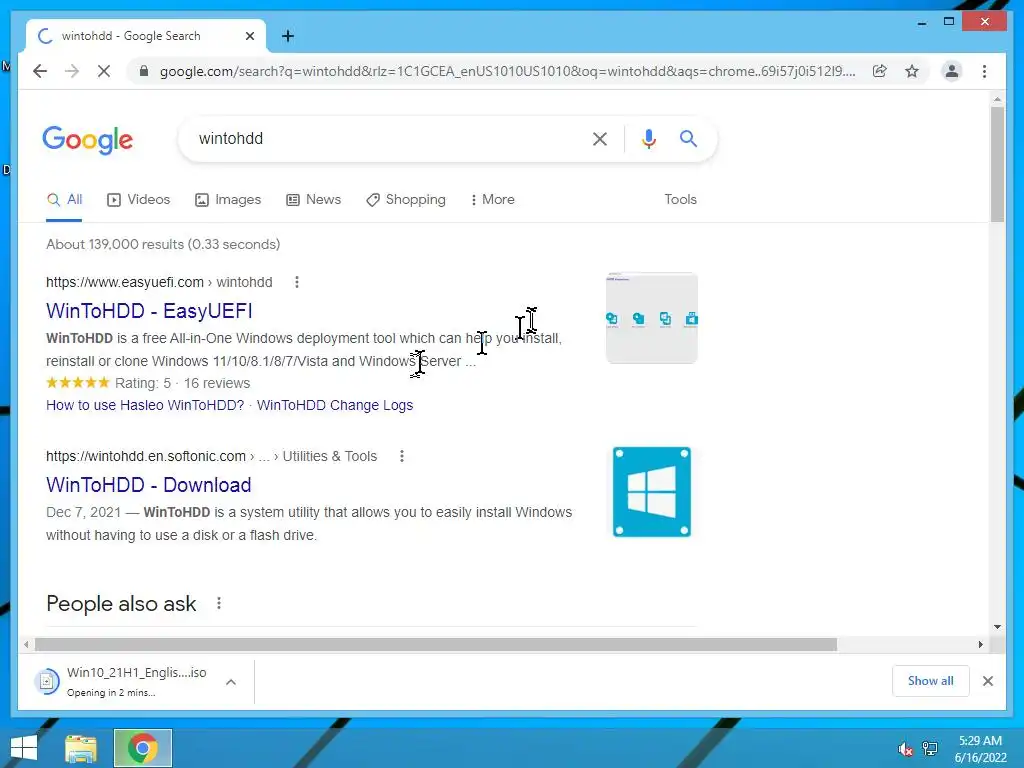This screenshot has height=768, width=1024.
Task: Click the search input containing wintohdd
Action: [385, 138]
